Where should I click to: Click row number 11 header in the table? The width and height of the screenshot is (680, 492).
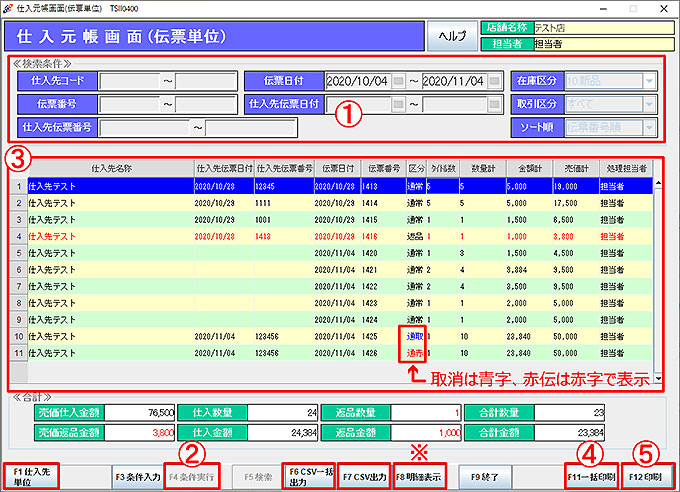19,353
